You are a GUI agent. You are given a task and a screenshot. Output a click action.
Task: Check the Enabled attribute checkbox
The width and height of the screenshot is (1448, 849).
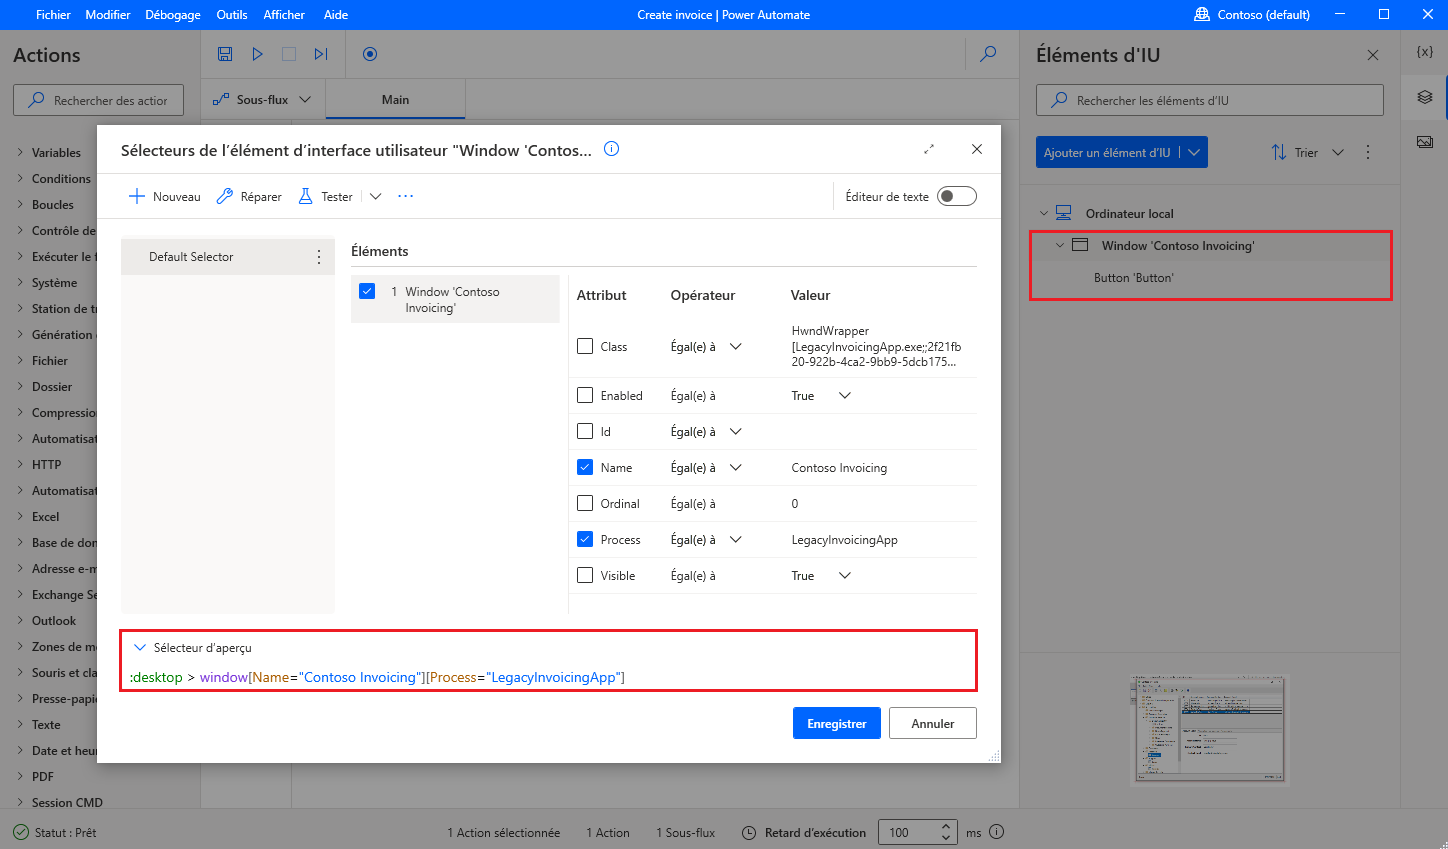(x=585, y=395)
